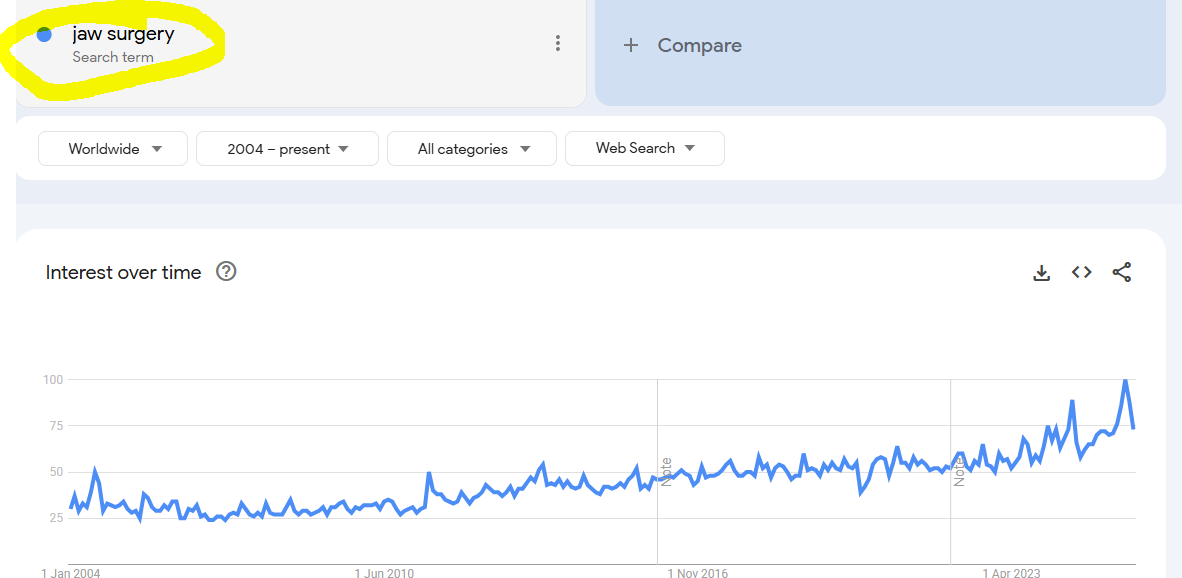Click the 1 Jun 2010 axis label
The height and width of the screenshot is (578, 1182).
pyautogui.click(x=384, y=573)
